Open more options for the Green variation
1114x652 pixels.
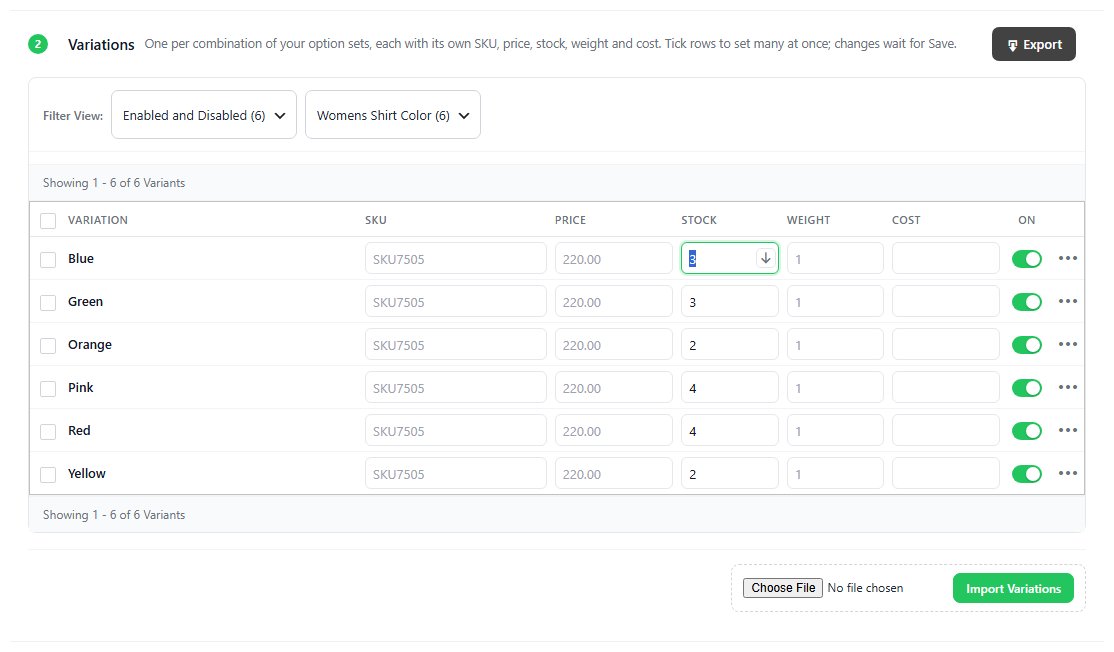[1067, 301]
